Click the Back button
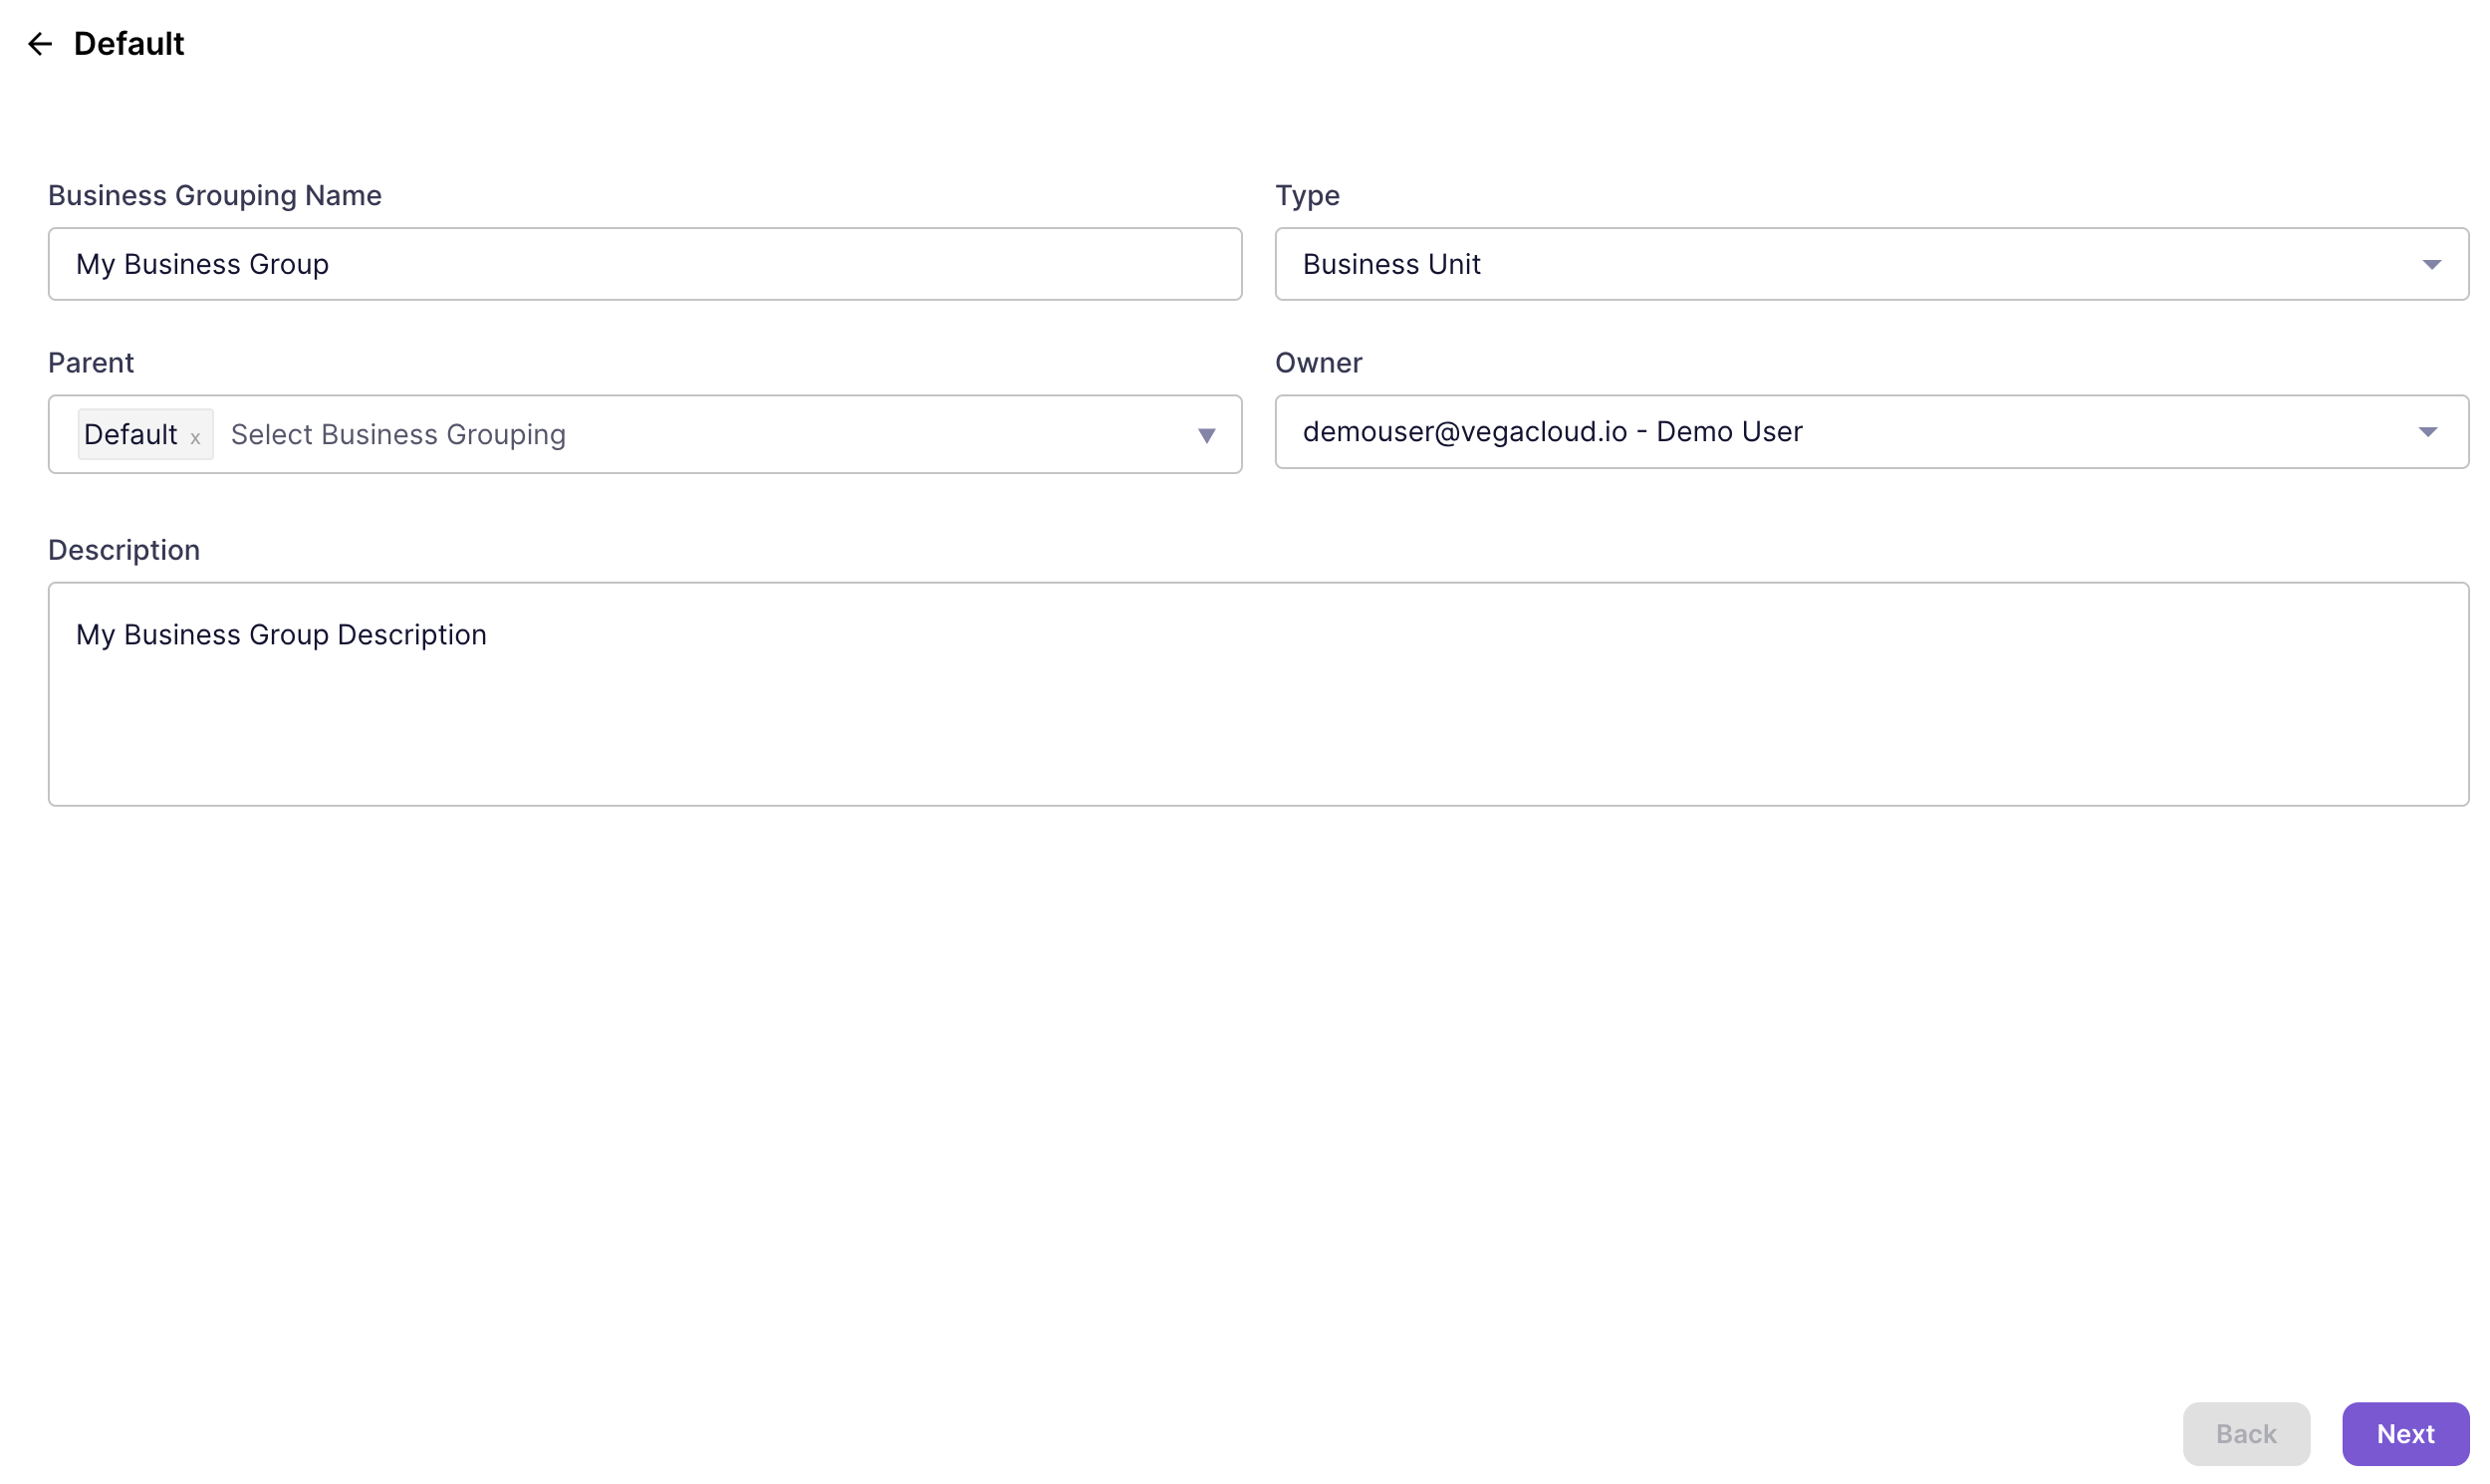The image size is (2490, 1484). [x=2246, y=1433]
